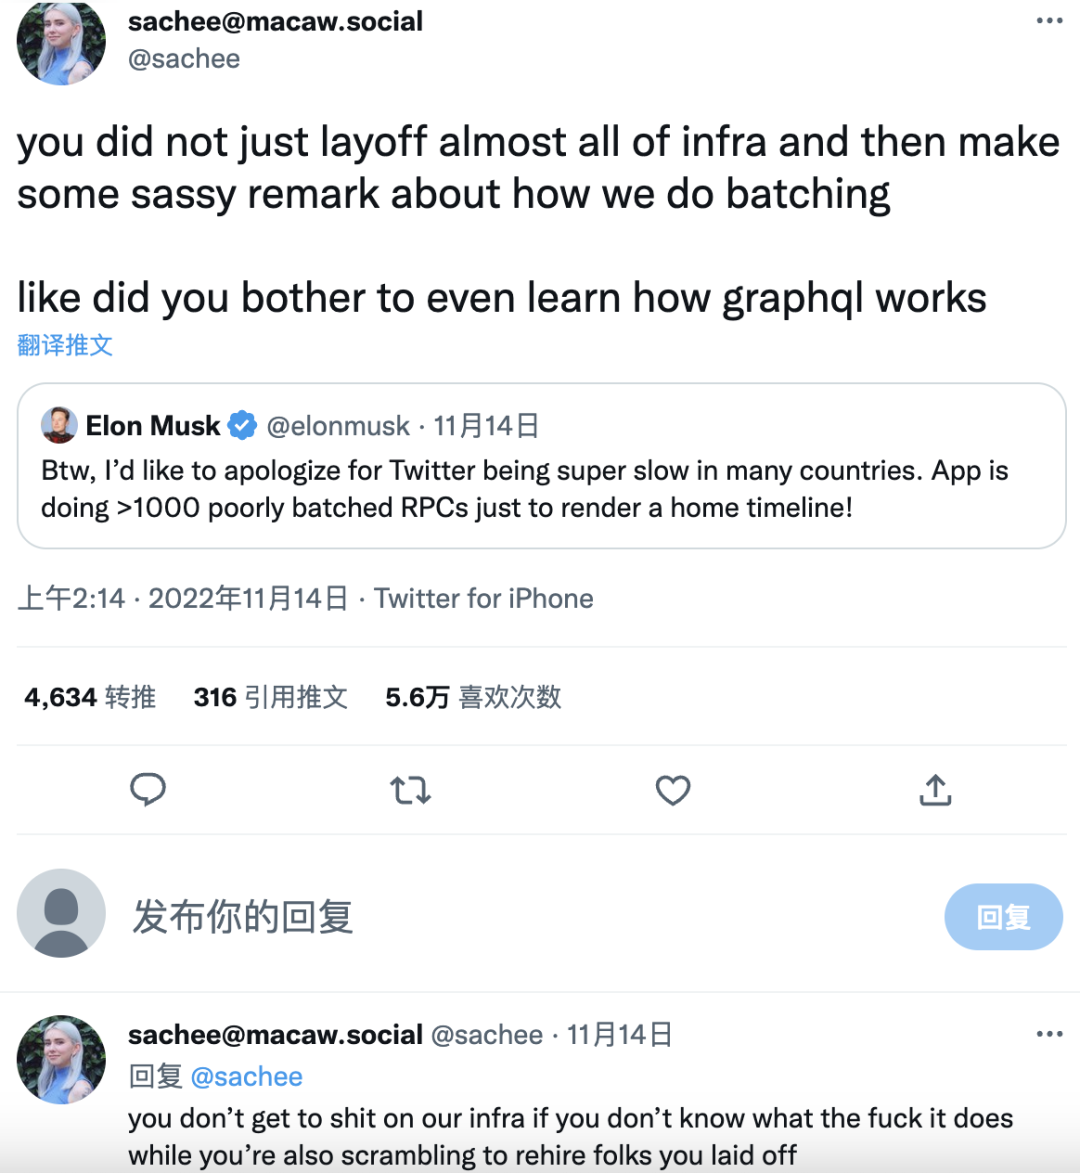Click Elon Musk's profile picture in the quoted tweet

60,425
